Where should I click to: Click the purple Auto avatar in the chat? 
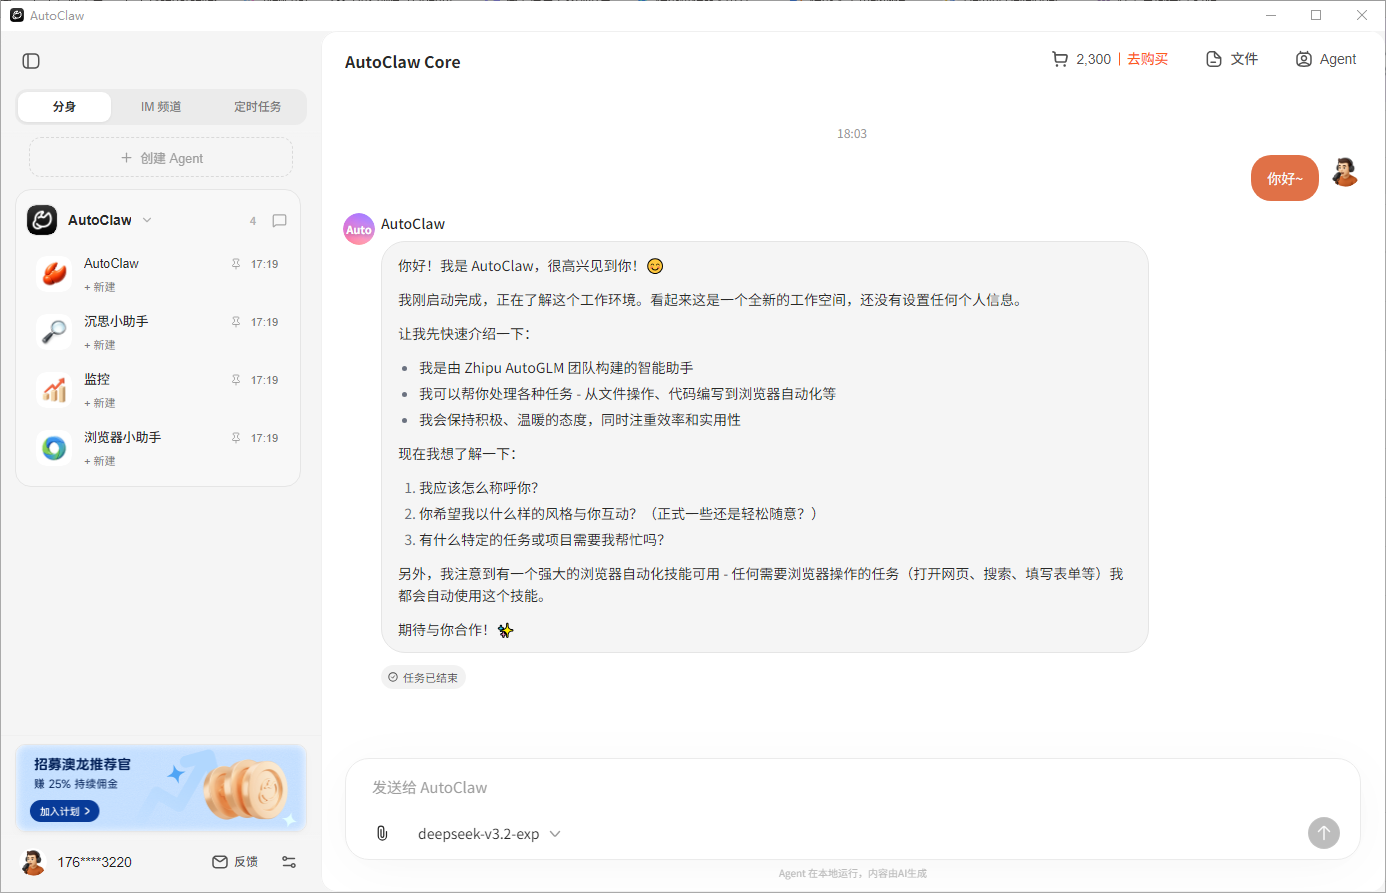(x=359, y=229)
